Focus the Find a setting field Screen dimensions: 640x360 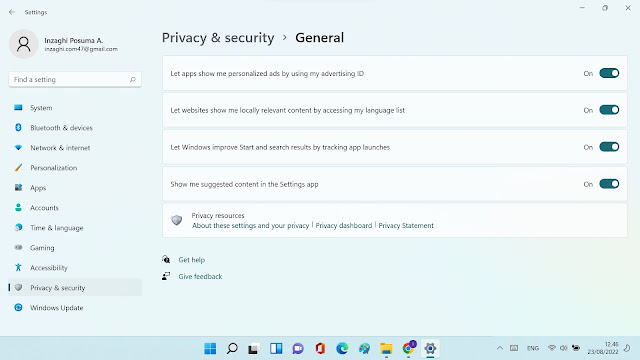pos(75,80)
